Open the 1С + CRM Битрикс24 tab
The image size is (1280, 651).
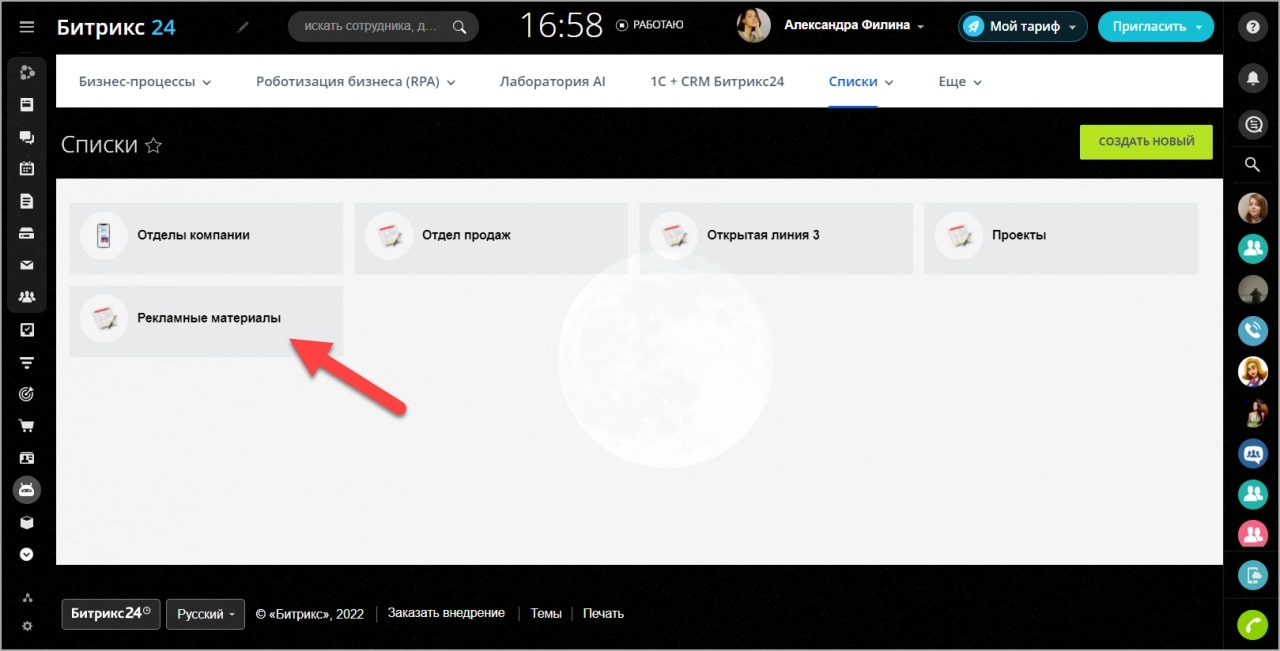tap(717, 82)
